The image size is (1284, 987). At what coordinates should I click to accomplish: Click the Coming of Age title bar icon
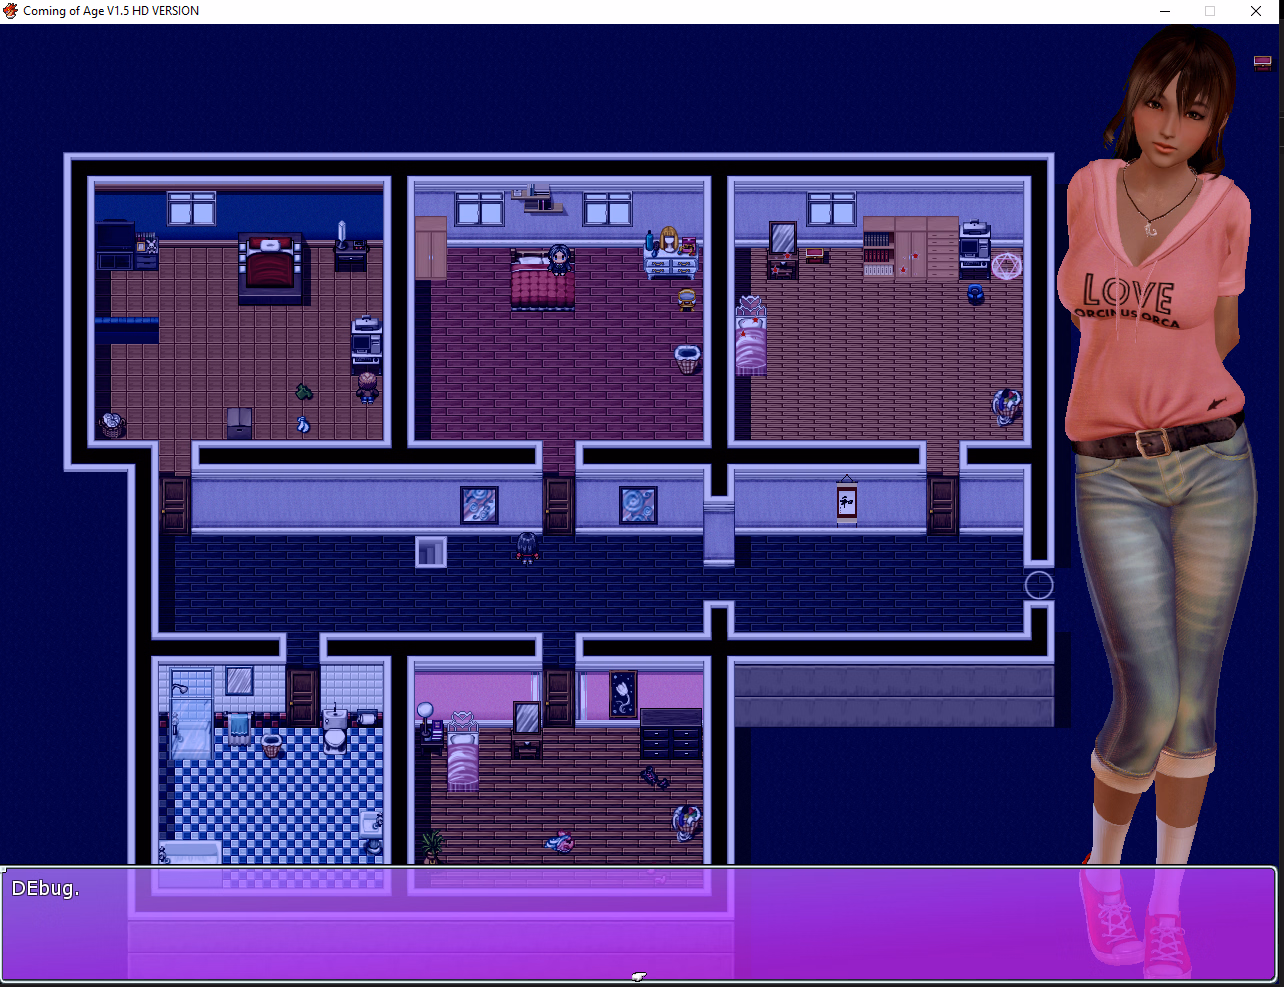click(11, 11)
